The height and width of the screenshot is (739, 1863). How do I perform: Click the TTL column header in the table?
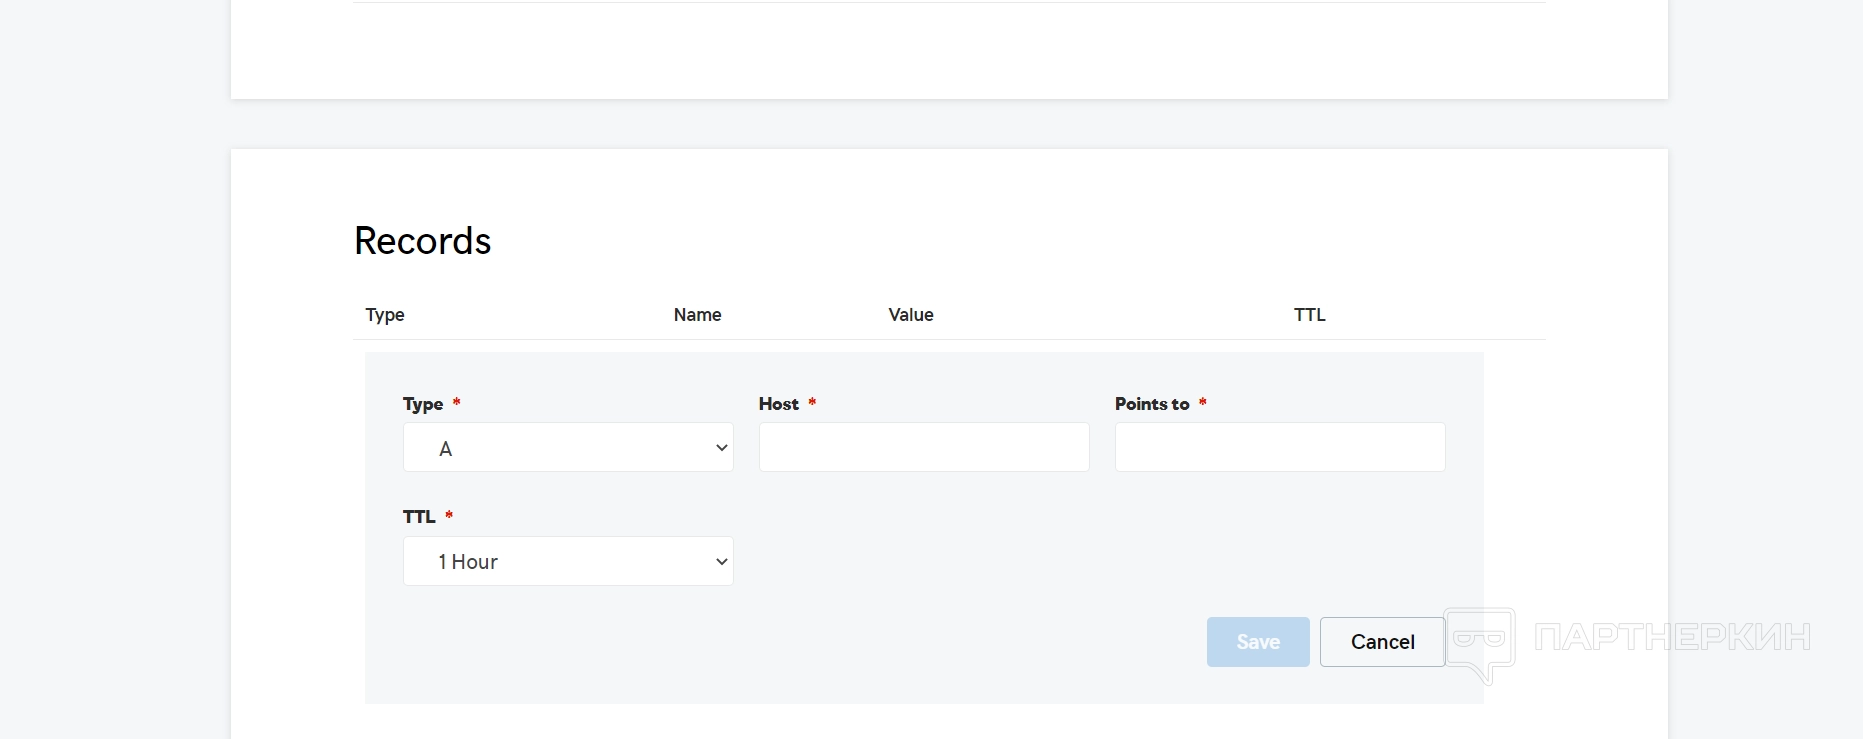[1309, 315]
